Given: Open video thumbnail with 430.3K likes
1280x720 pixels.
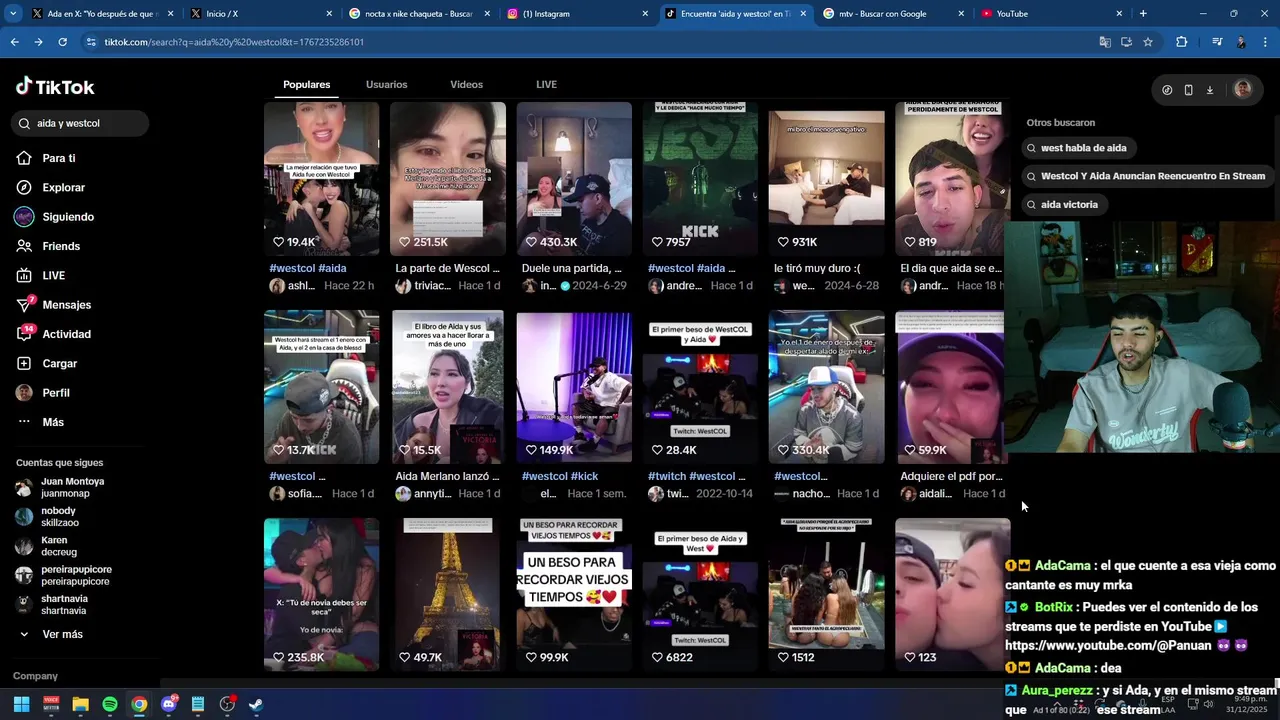Looking at the screenshot, I should (x=574, y=179).
